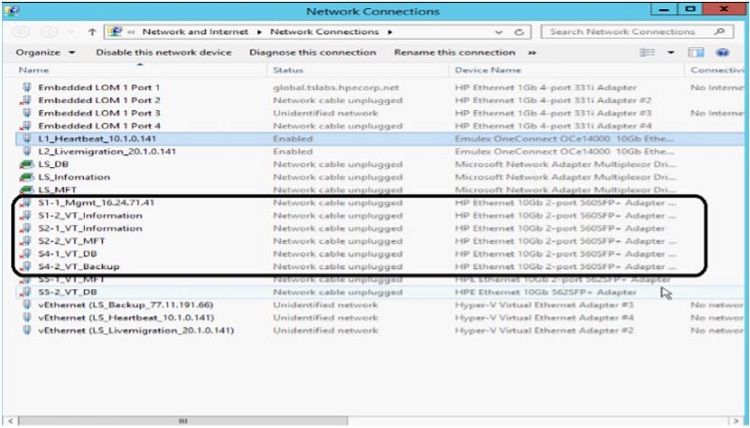Image resolution: width=750 pixels, height=428 pixels.
Task: Select the S5-2_VT_DB connection name
Action: 67,292
